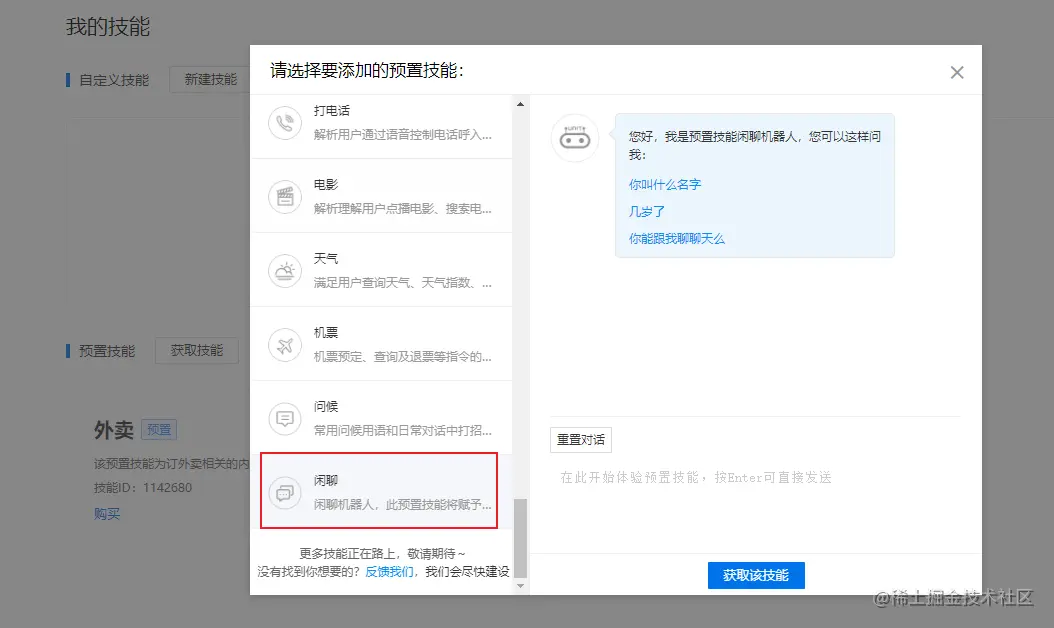Close the preset skill dialog
The height and width of the screenshot is (628, 1054).
coord(957,73)
